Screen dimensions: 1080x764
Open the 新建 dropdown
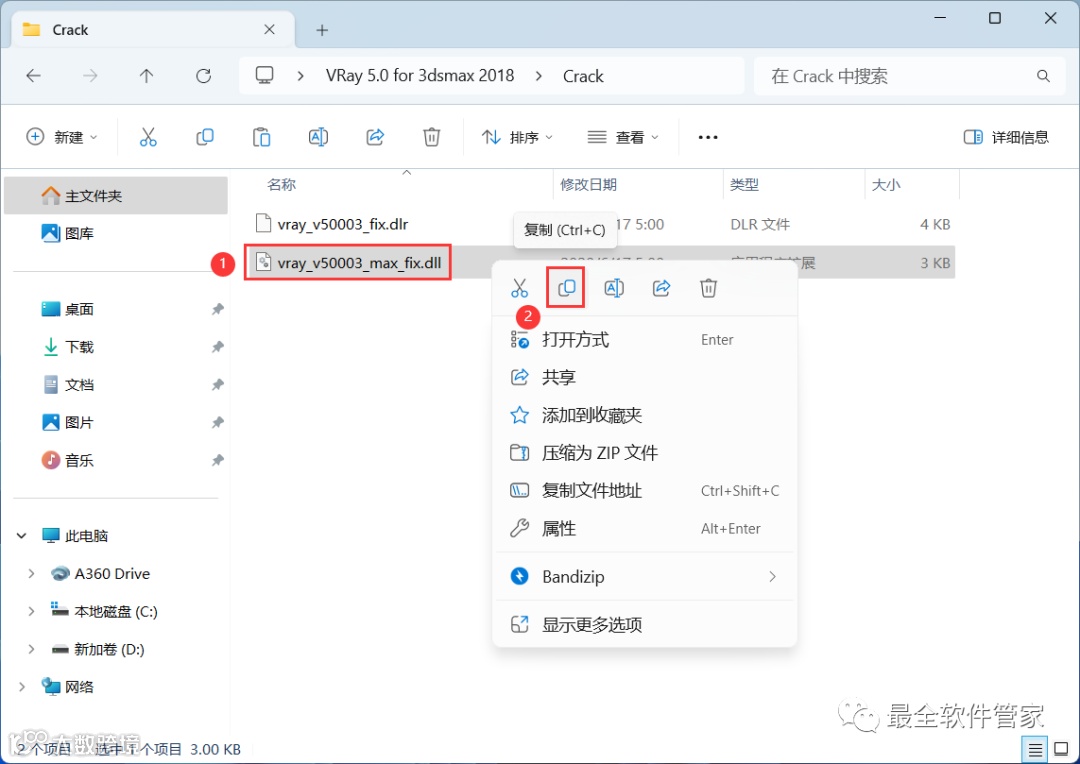[x=61, y=137]
